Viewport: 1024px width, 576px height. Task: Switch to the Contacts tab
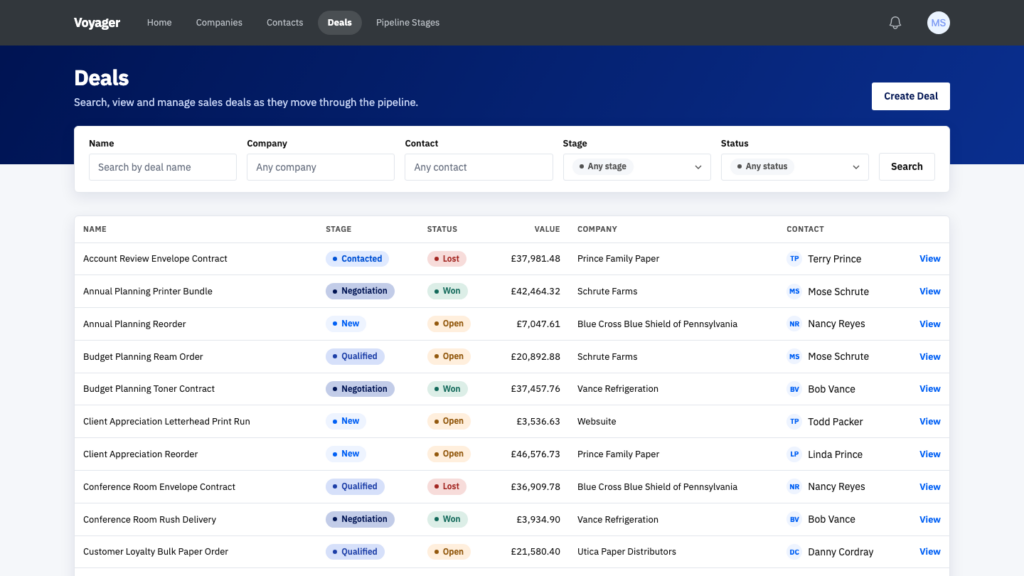(x=285, y=23)
